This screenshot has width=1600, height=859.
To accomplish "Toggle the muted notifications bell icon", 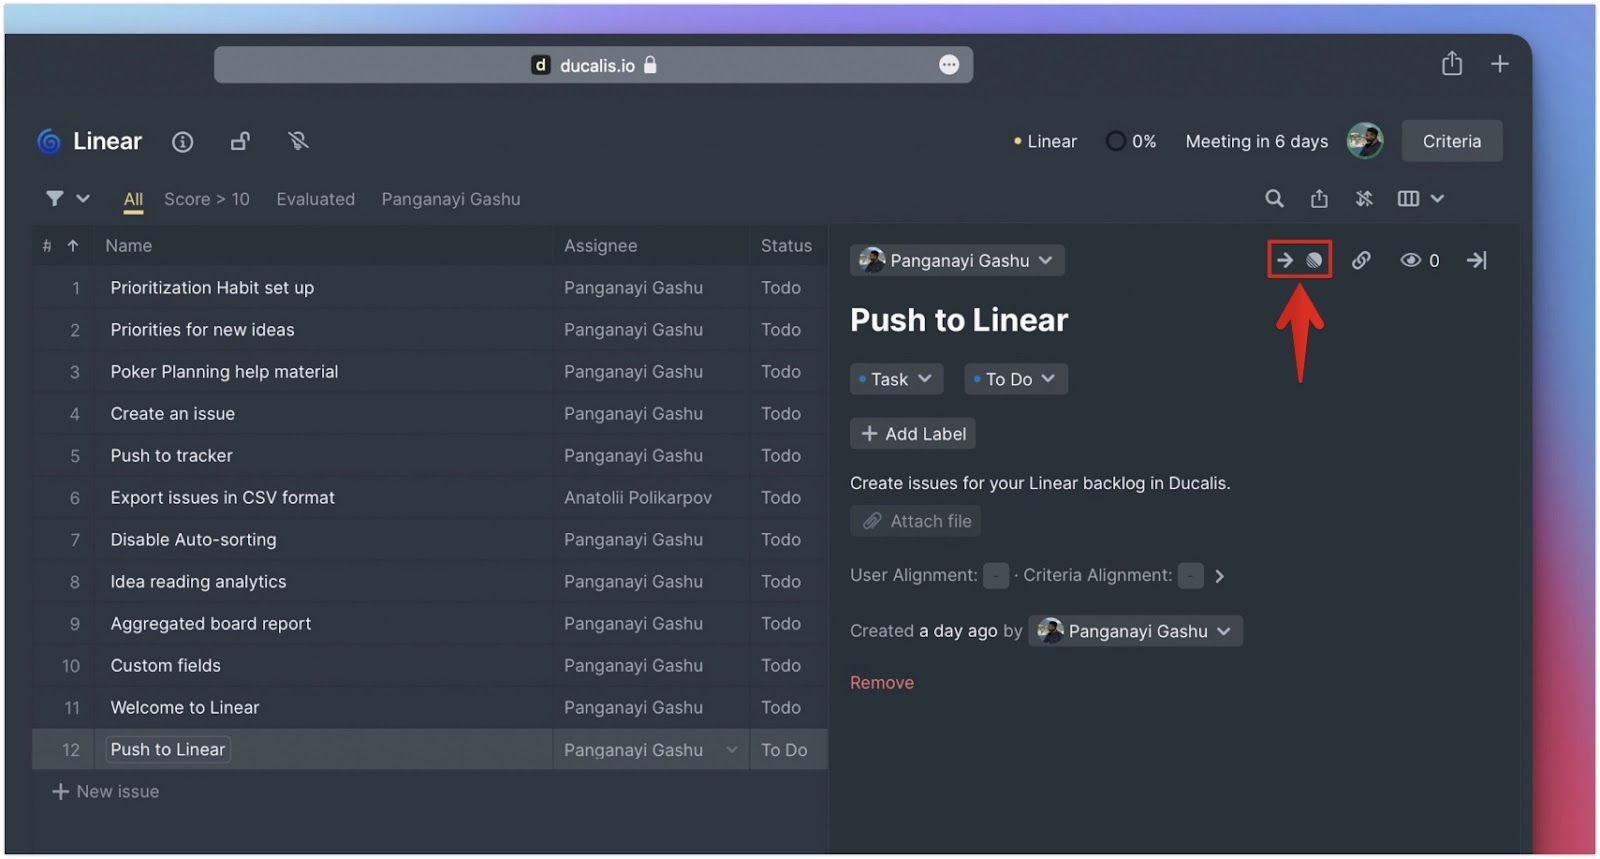I will click(x=298, y=141).
